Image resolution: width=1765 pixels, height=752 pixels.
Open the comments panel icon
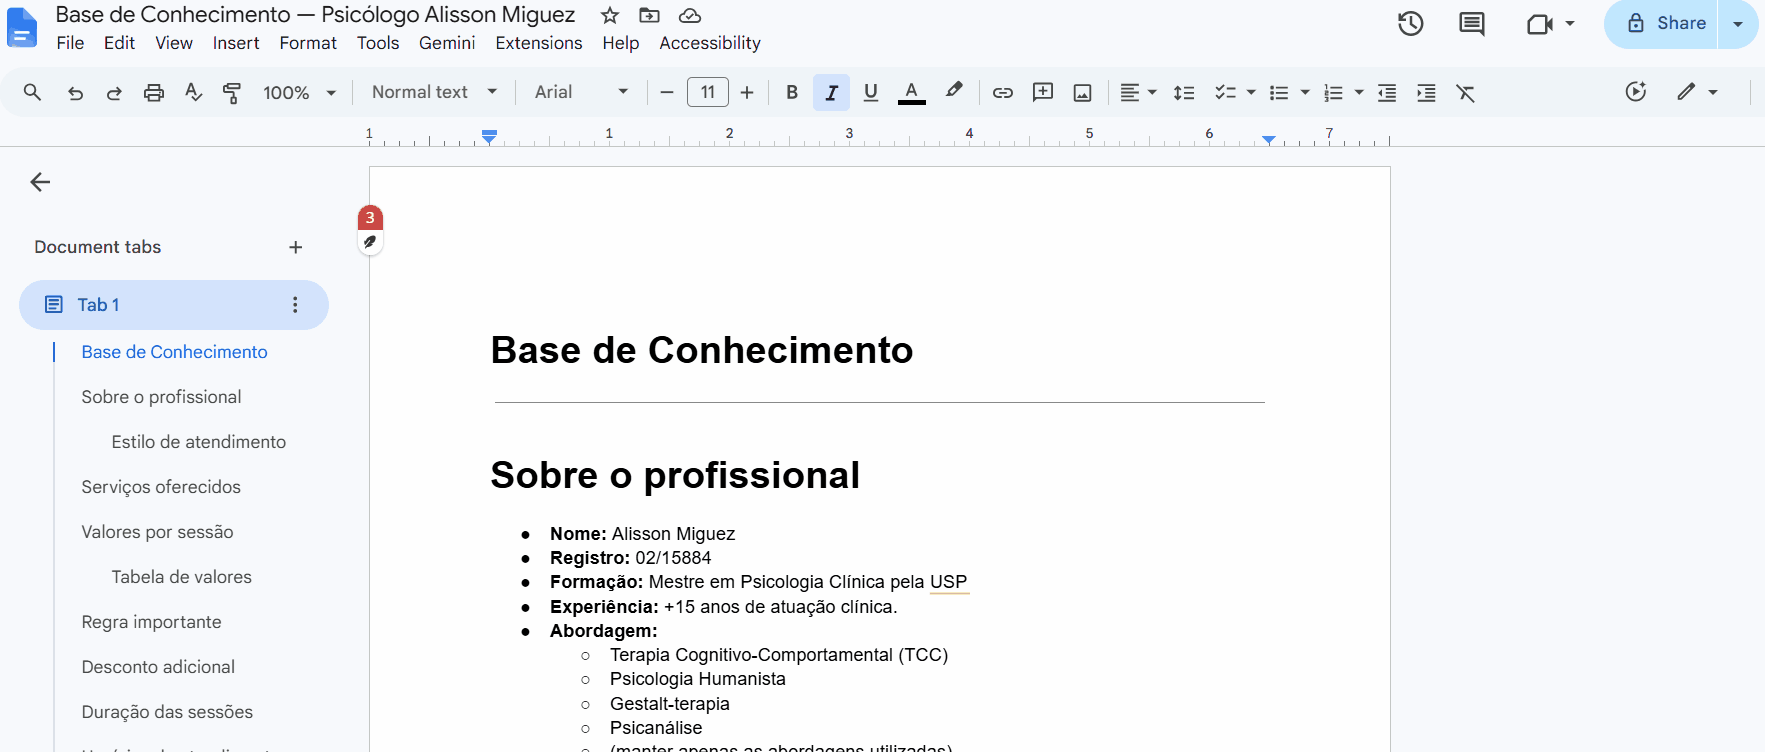pos(1472,23)
